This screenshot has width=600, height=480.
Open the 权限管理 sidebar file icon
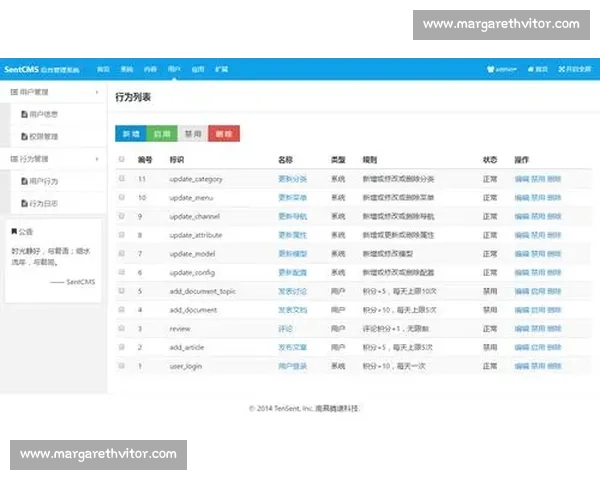24,136
